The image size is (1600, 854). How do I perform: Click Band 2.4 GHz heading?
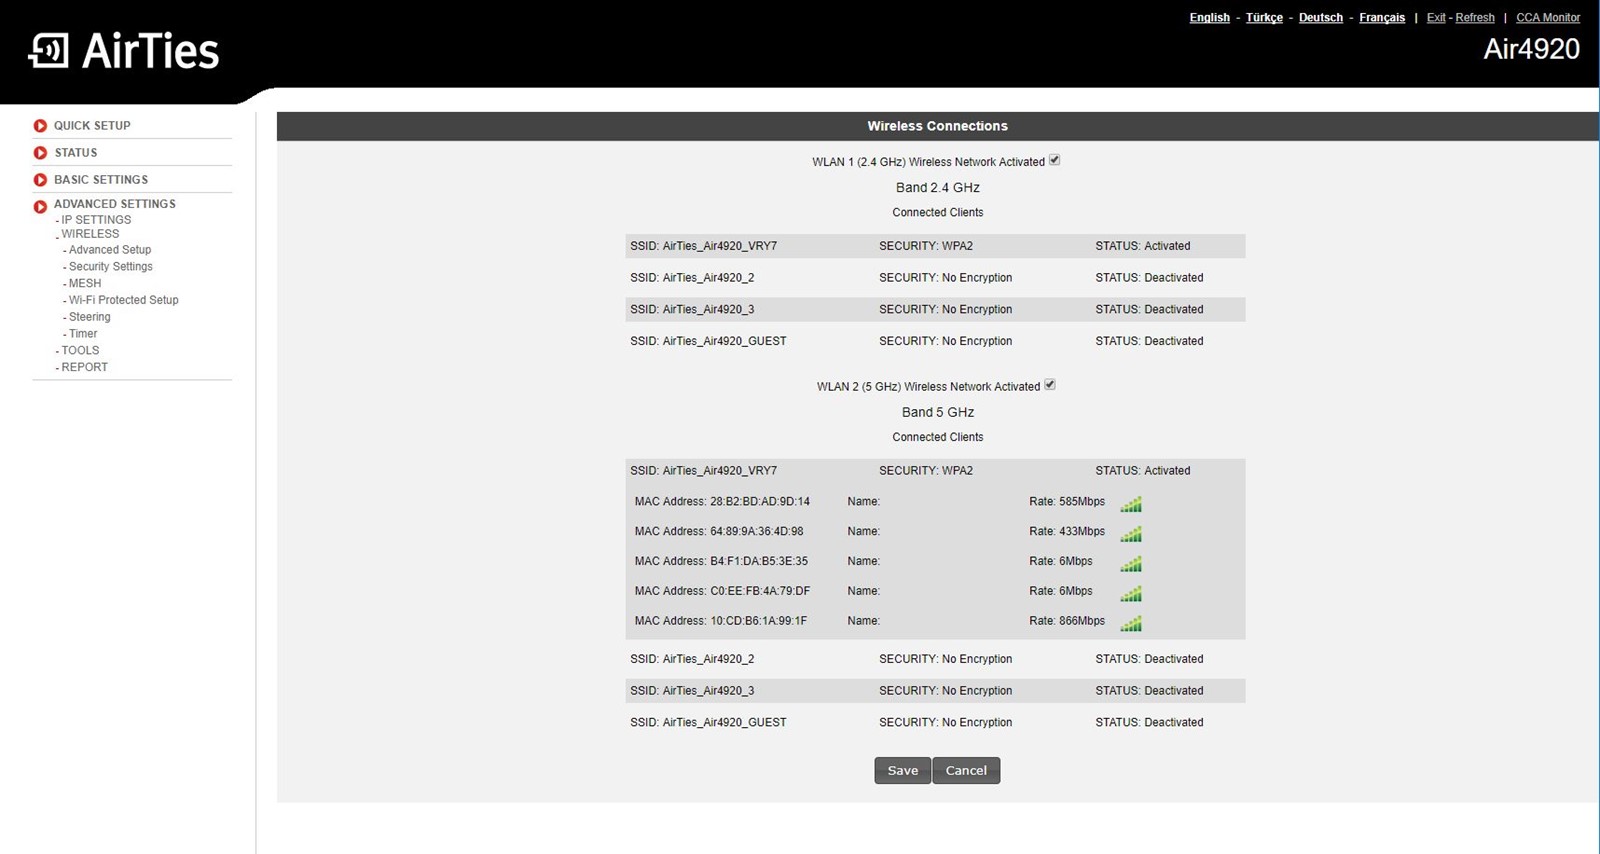click(937, 188)
